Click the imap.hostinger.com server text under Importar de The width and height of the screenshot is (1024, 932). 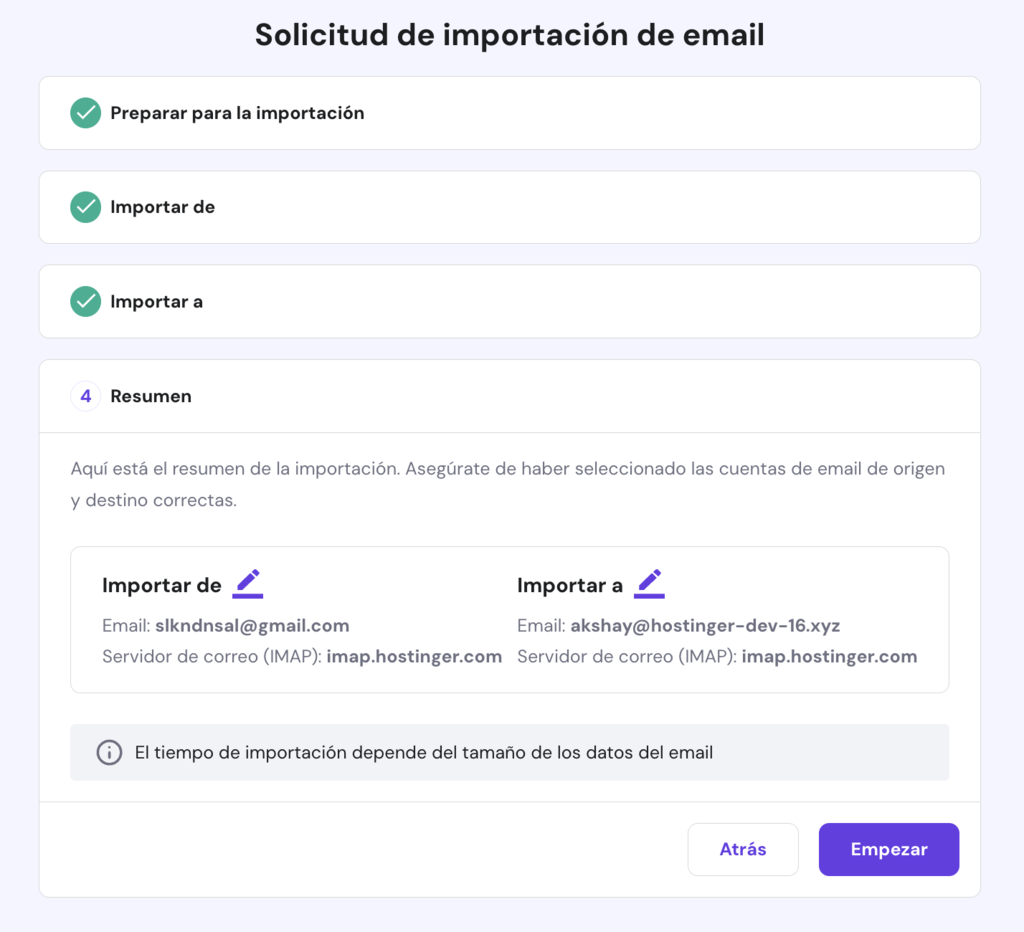pos(414,656)
